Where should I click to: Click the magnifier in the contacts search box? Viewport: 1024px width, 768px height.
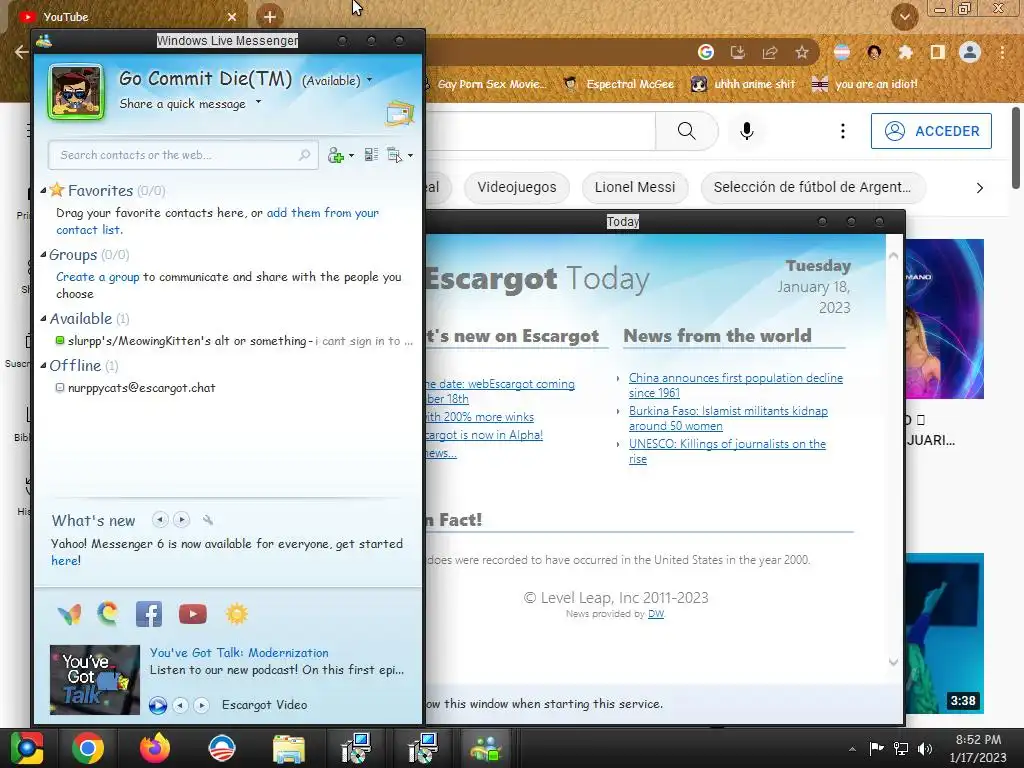coord(304,155)
